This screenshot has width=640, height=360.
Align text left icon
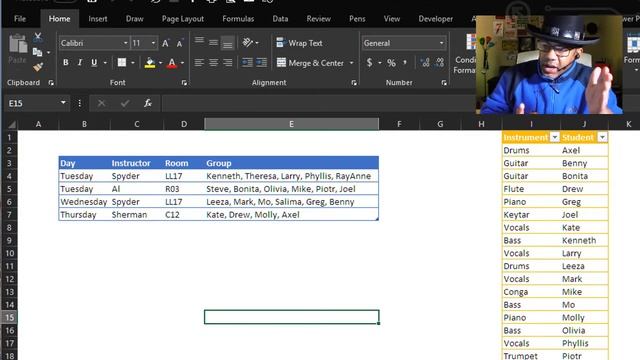pyautogui.click(x=199, y=62)
